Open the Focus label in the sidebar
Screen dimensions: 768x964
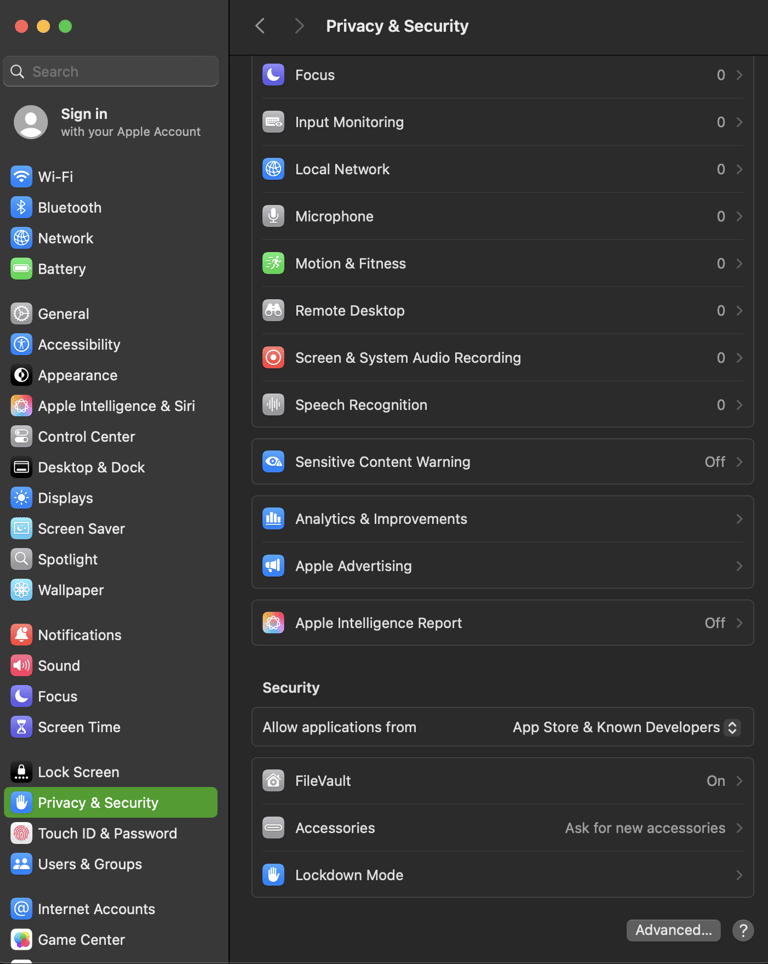[x=58, y=697]
